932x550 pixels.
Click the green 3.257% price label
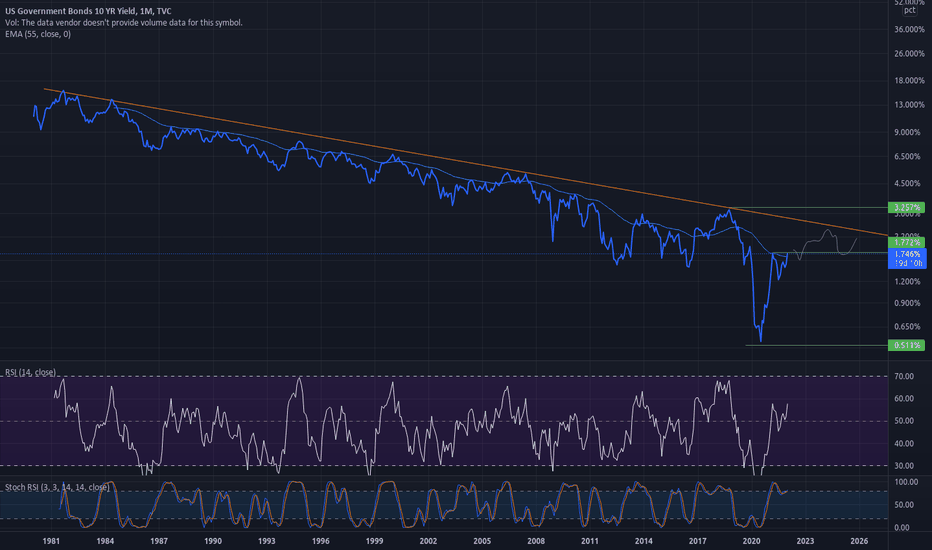click(906, 208)
